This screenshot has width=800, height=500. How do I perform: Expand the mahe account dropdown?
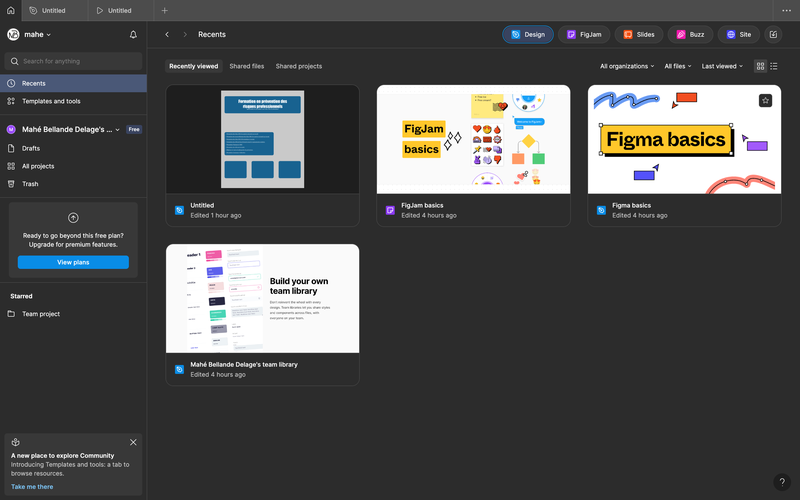pyautogui.click(x=49, y=35)
